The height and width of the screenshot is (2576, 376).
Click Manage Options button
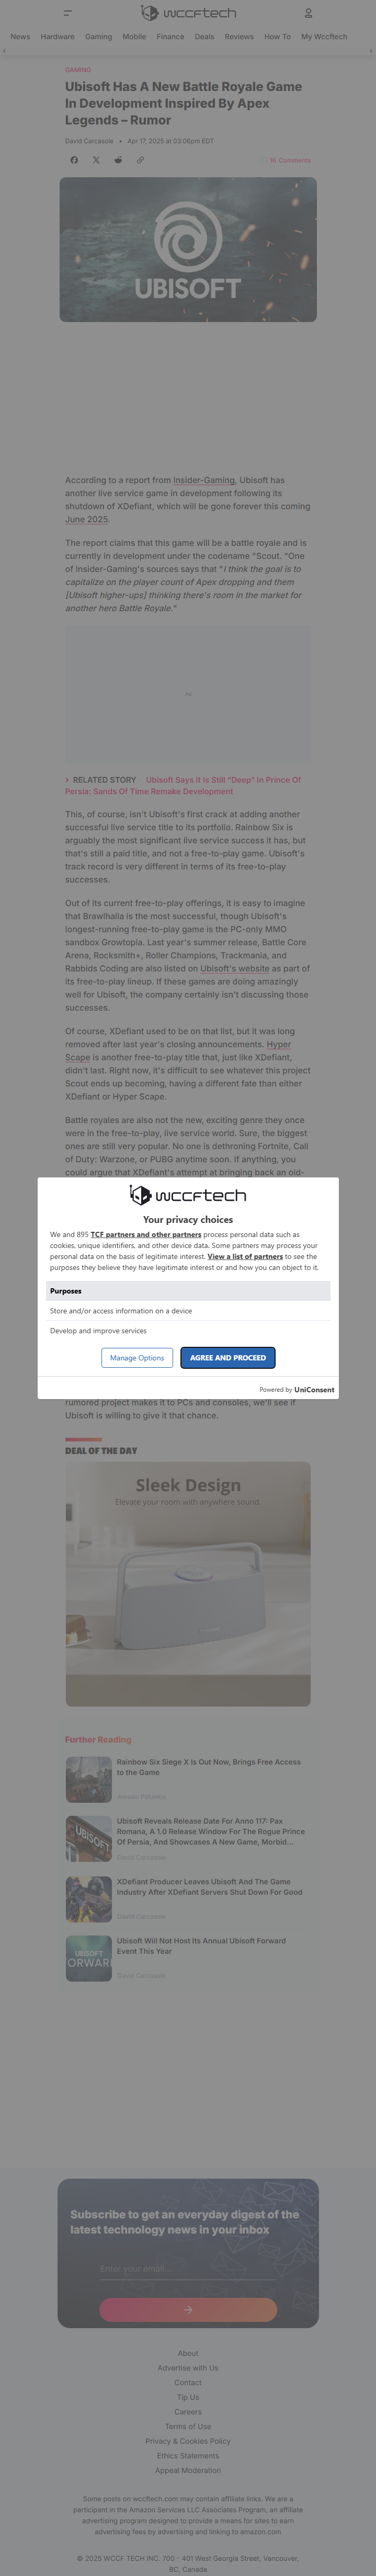coord(137,1357)
